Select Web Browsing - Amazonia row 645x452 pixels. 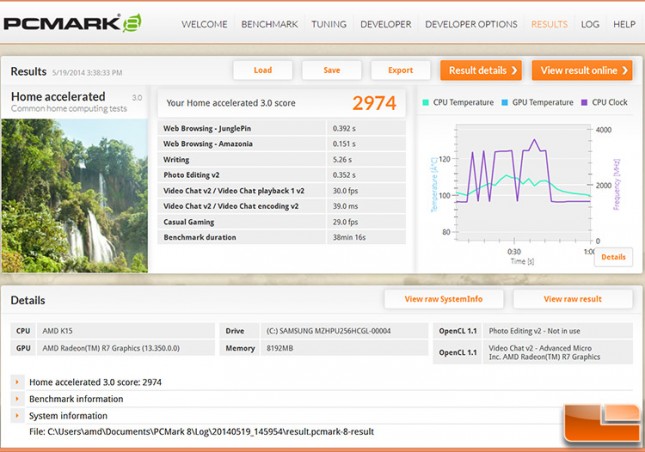tap(282, 144)
